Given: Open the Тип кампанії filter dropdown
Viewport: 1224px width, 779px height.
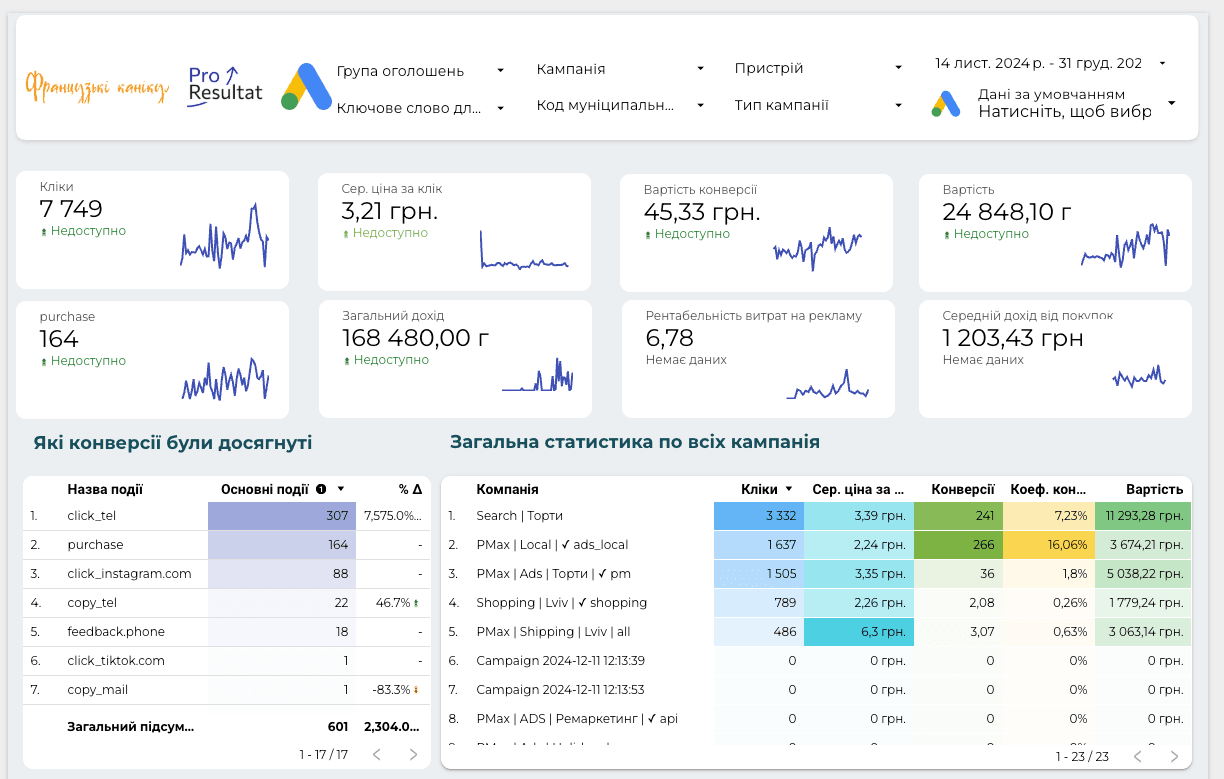Looking at the screenshot, I should tap(819, 105).
